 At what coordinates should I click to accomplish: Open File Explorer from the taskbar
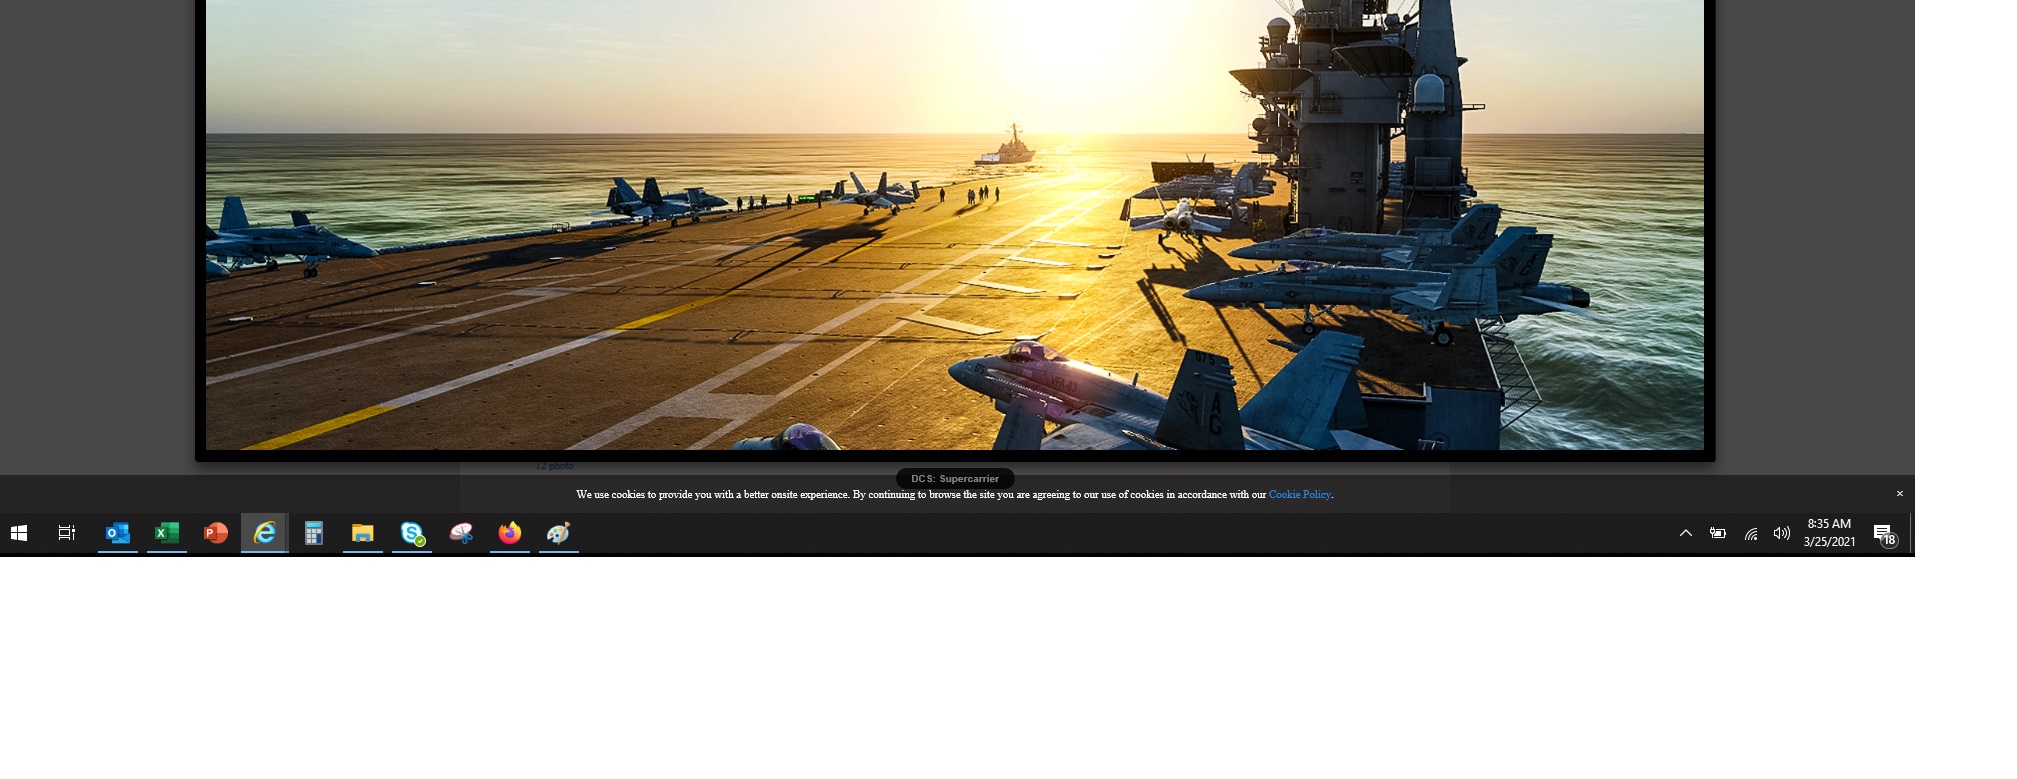(363, 534)
